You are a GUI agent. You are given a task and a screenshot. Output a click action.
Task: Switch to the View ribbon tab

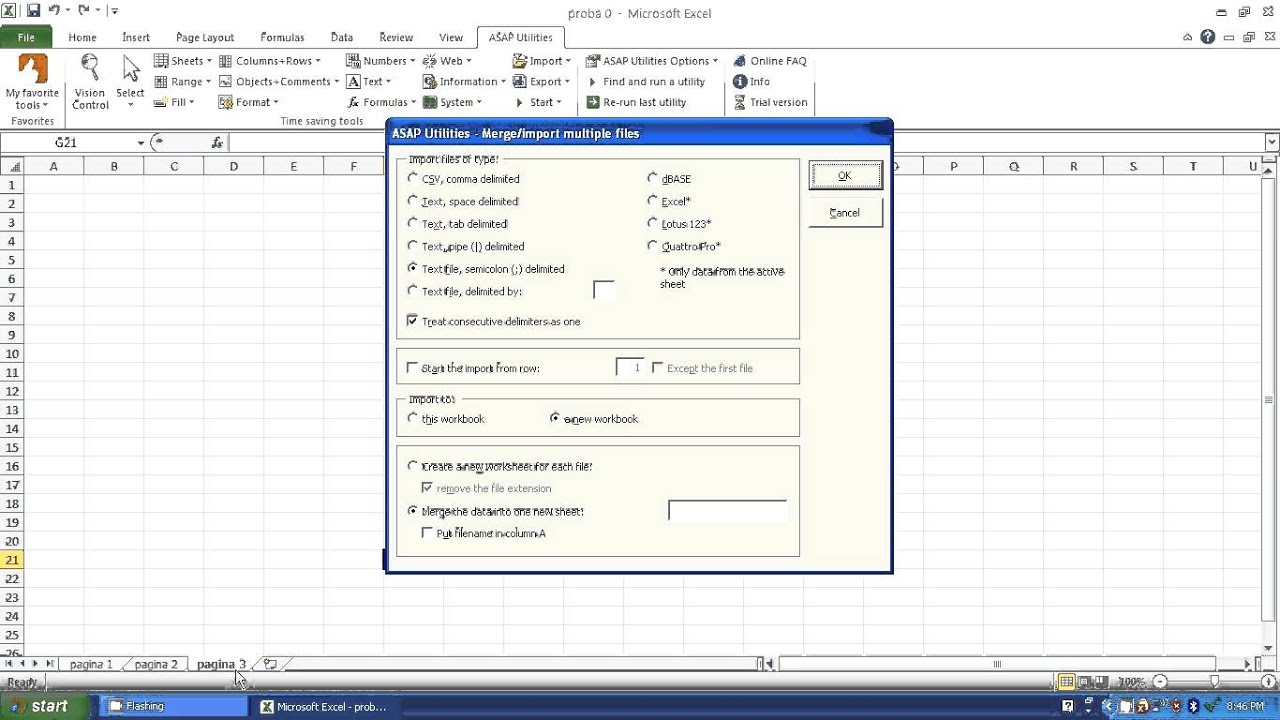pyautogui.click(x=451, y=37)
